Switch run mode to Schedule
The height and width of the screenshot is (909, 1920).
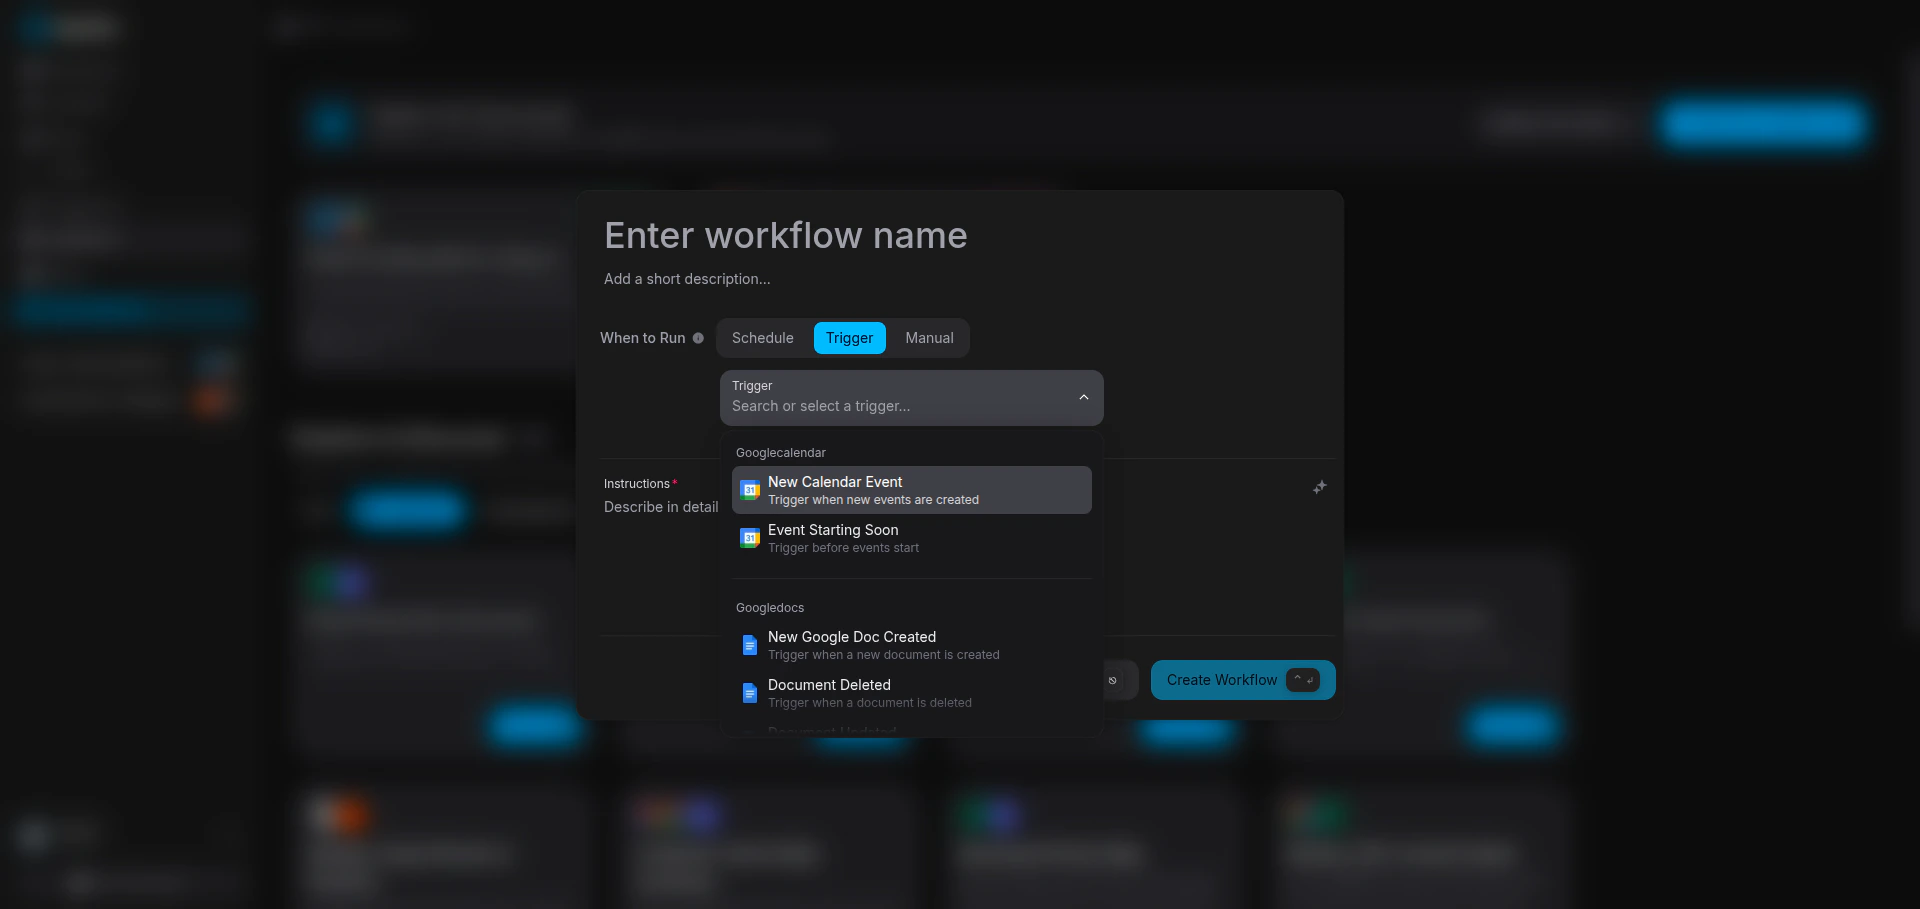(762, 338)
